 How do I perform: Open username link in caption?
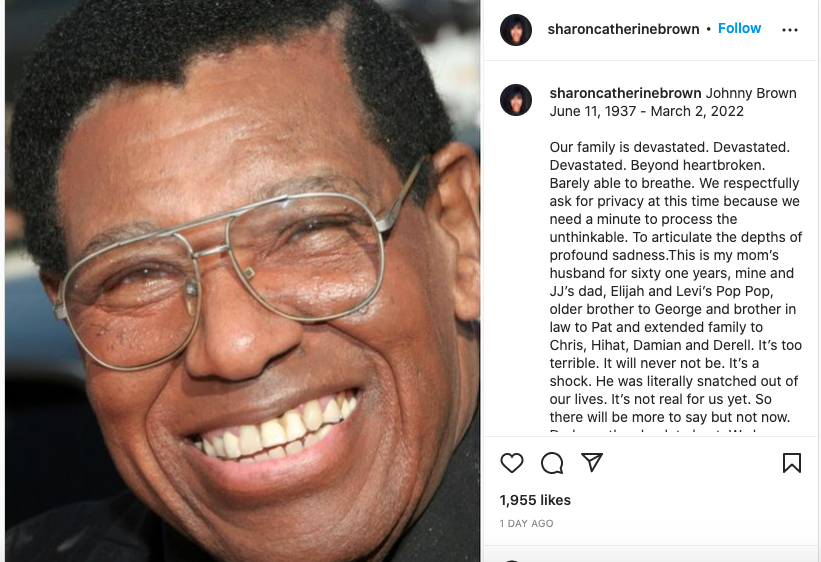(625, 93)
